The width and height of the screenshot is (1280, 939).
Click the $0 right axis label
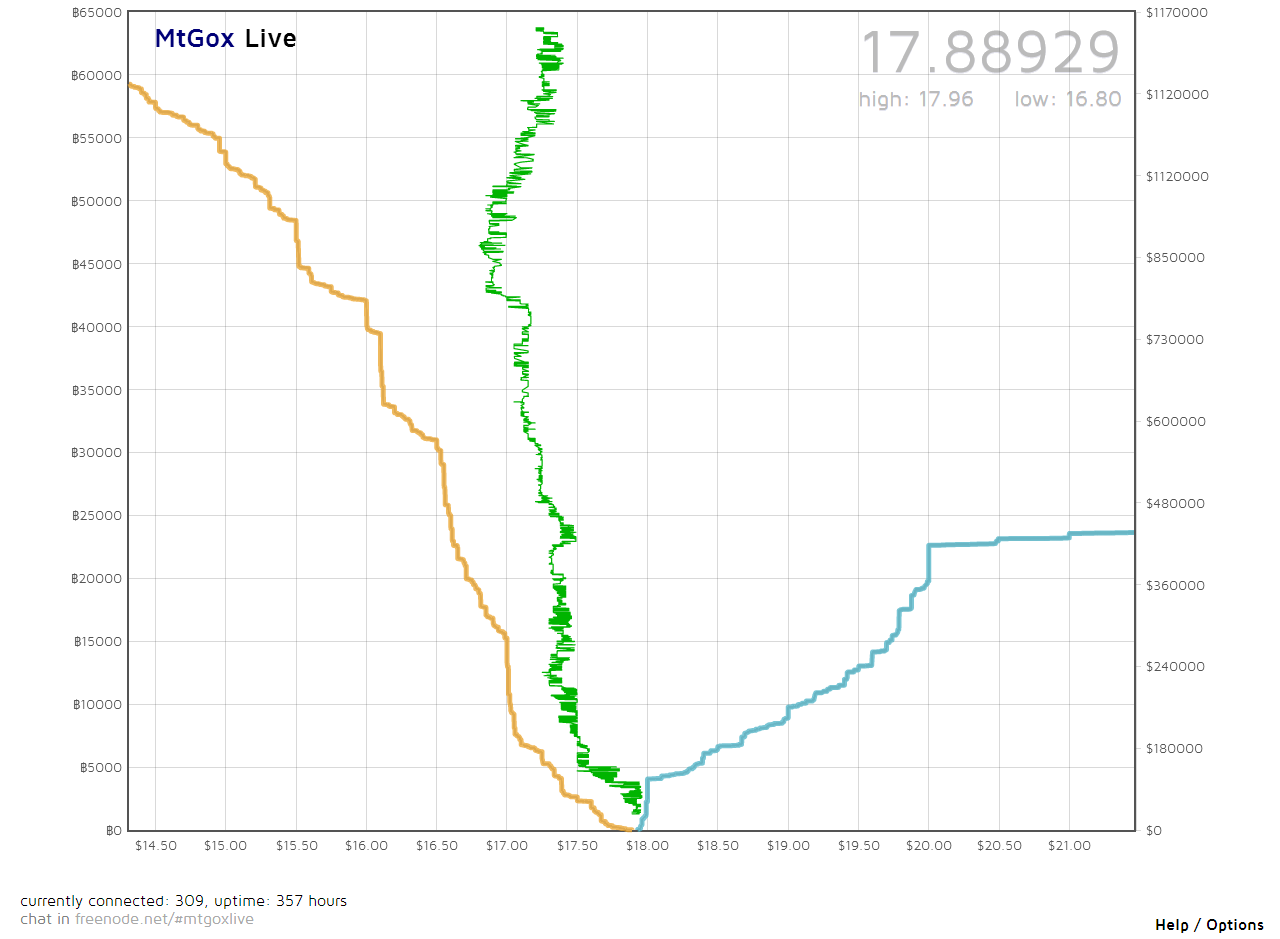tap(1154, 831)
